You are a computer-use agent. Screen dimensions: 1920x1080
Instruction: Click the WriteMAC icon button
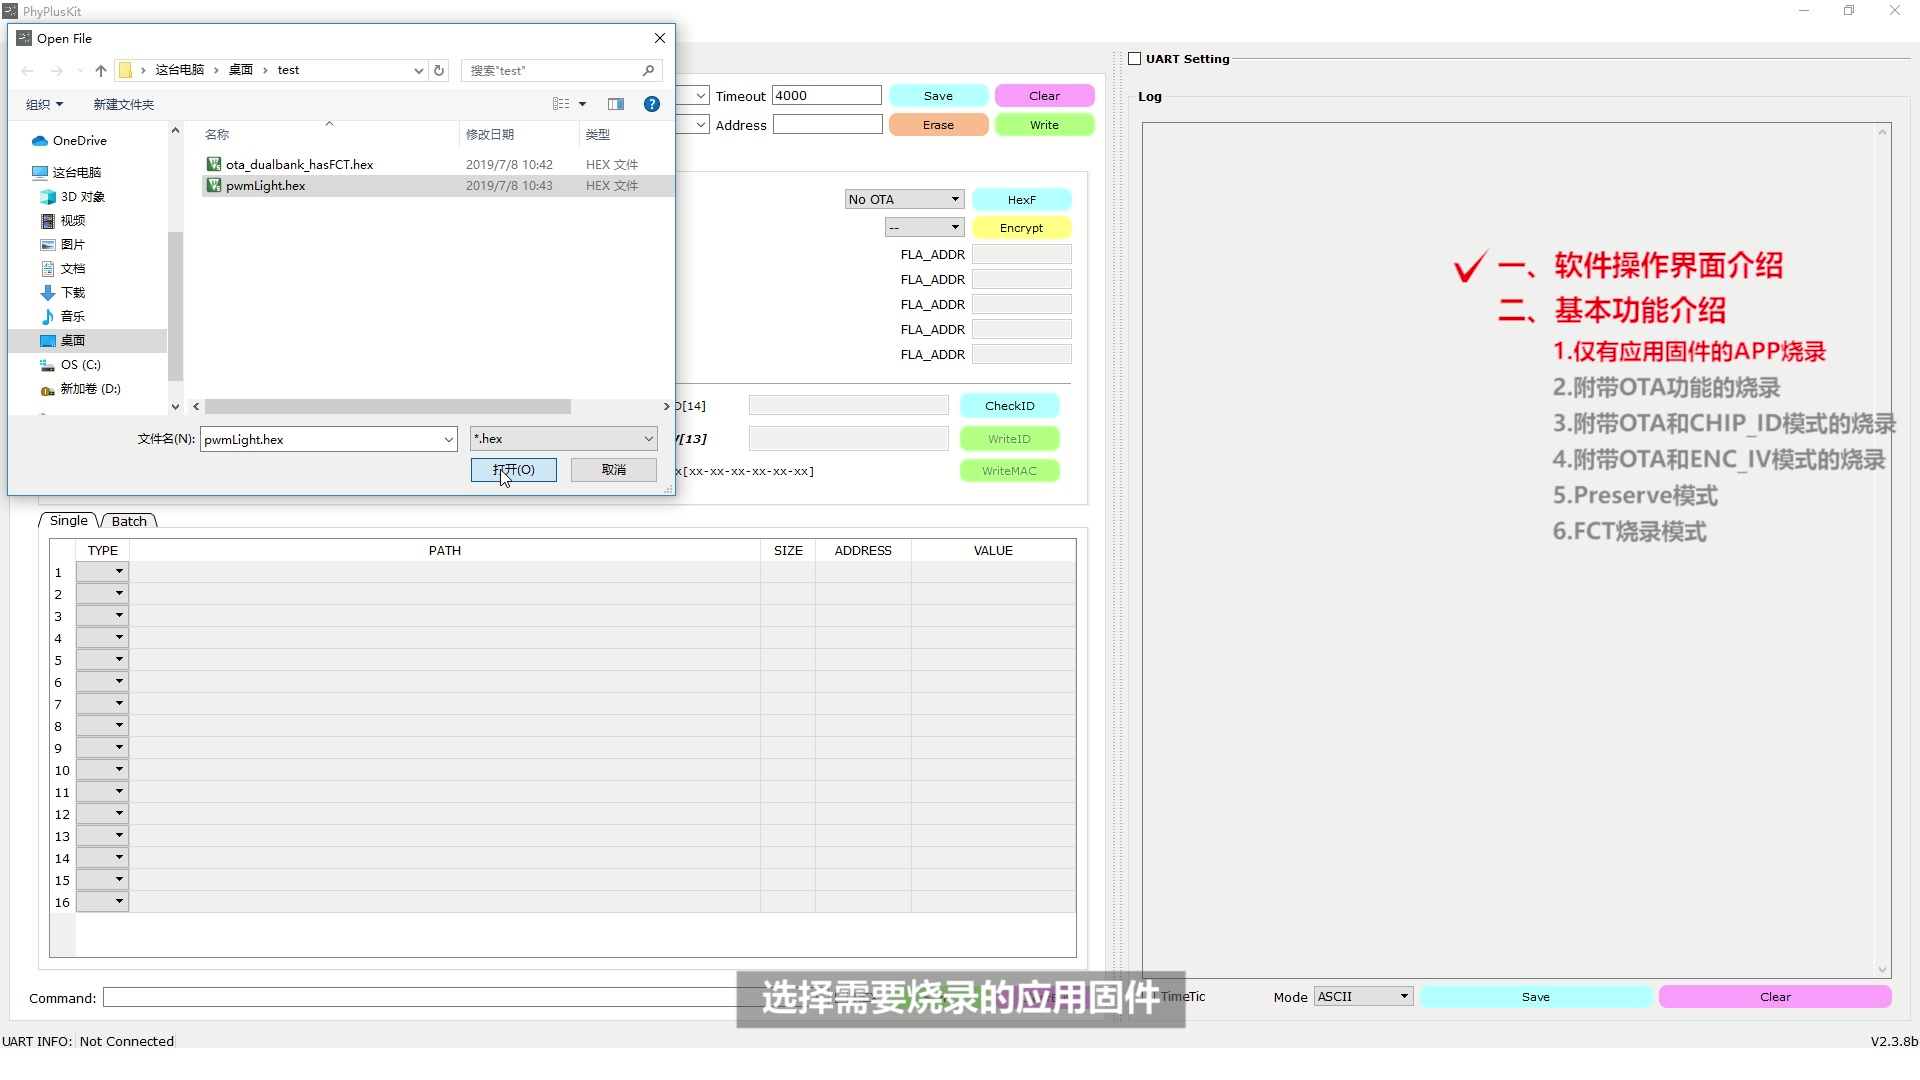(x=1010, y=471)
